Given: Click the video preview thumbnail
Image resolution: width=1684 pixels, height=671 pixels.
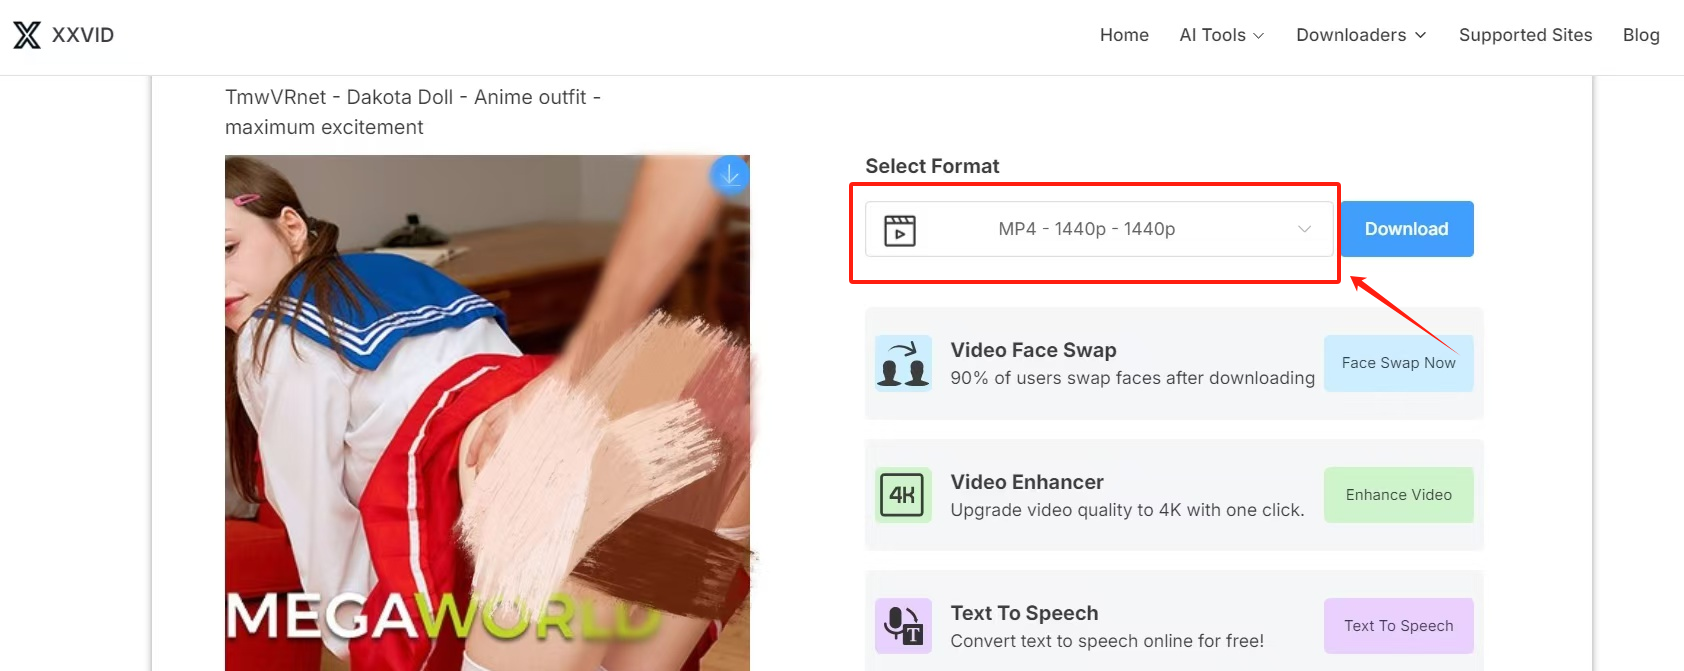Looking at the screenshot, I should 487,413.
